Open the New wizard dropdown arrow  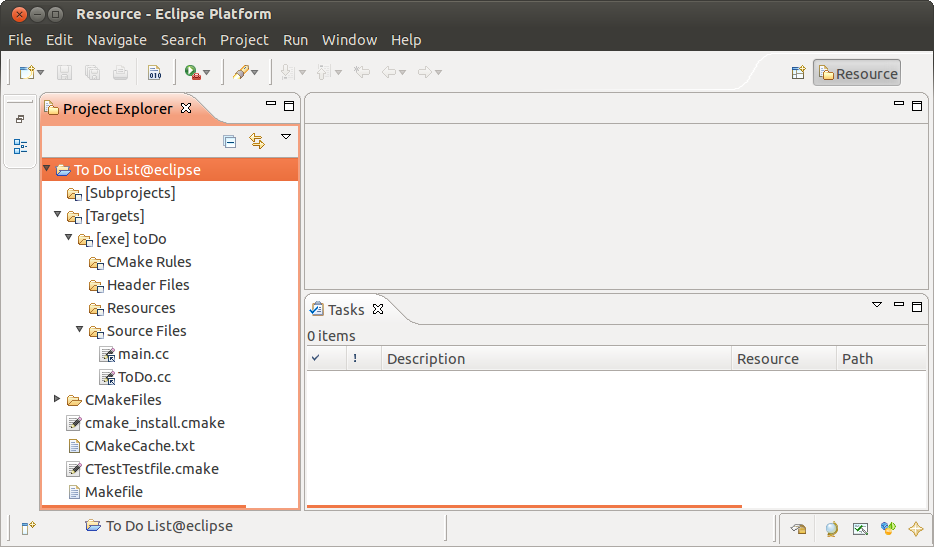point(41,73)
